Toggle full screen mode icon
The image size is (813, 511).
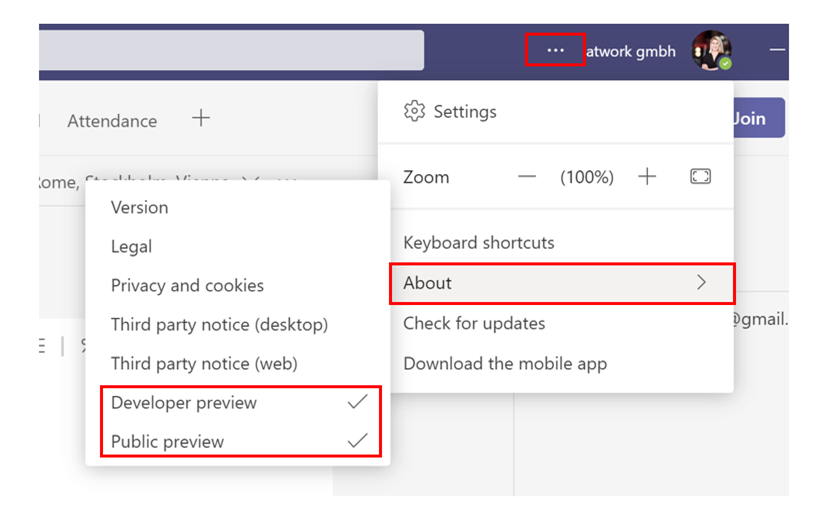(x=700, y=177)
